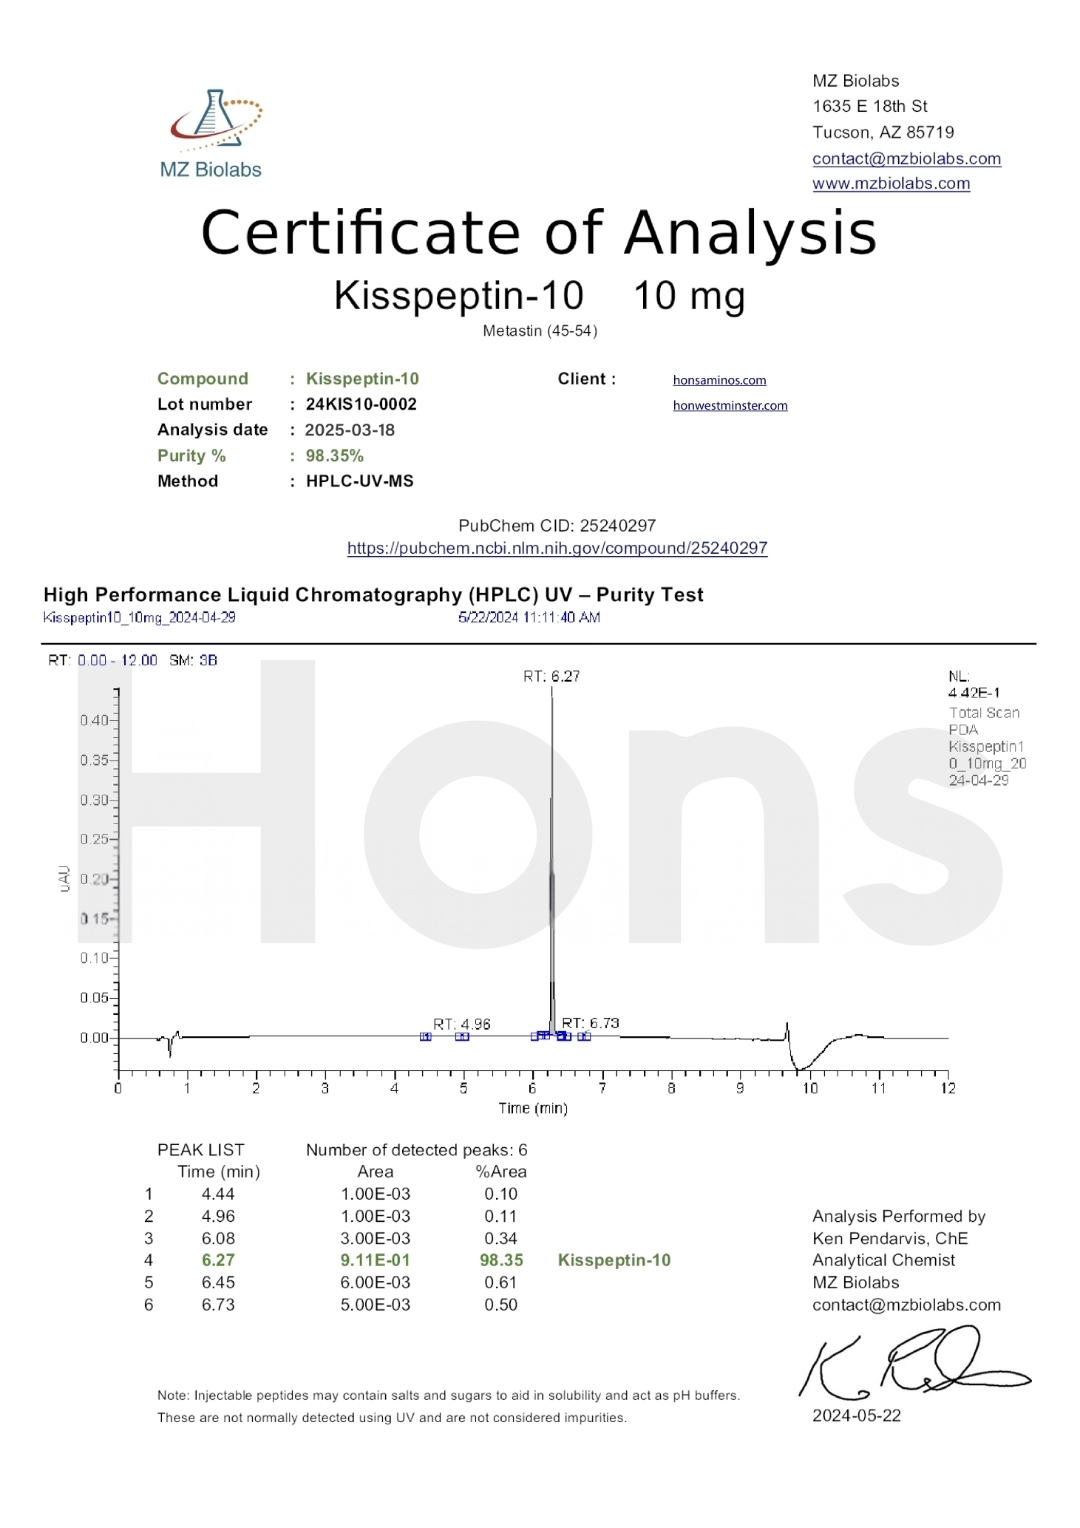This screenshot has width=1080, height=1528.
Task: Click the 'Total Scan' legend text
Action: (984, 713)
